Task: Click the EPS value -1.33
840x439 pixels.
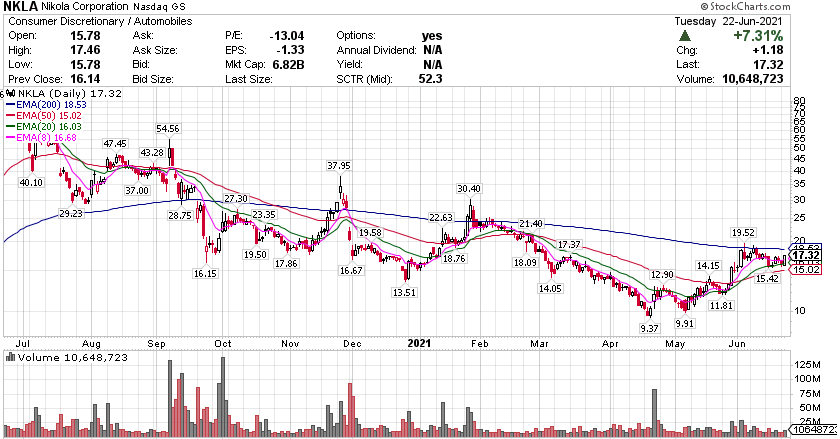Action: tap(291, 50)
